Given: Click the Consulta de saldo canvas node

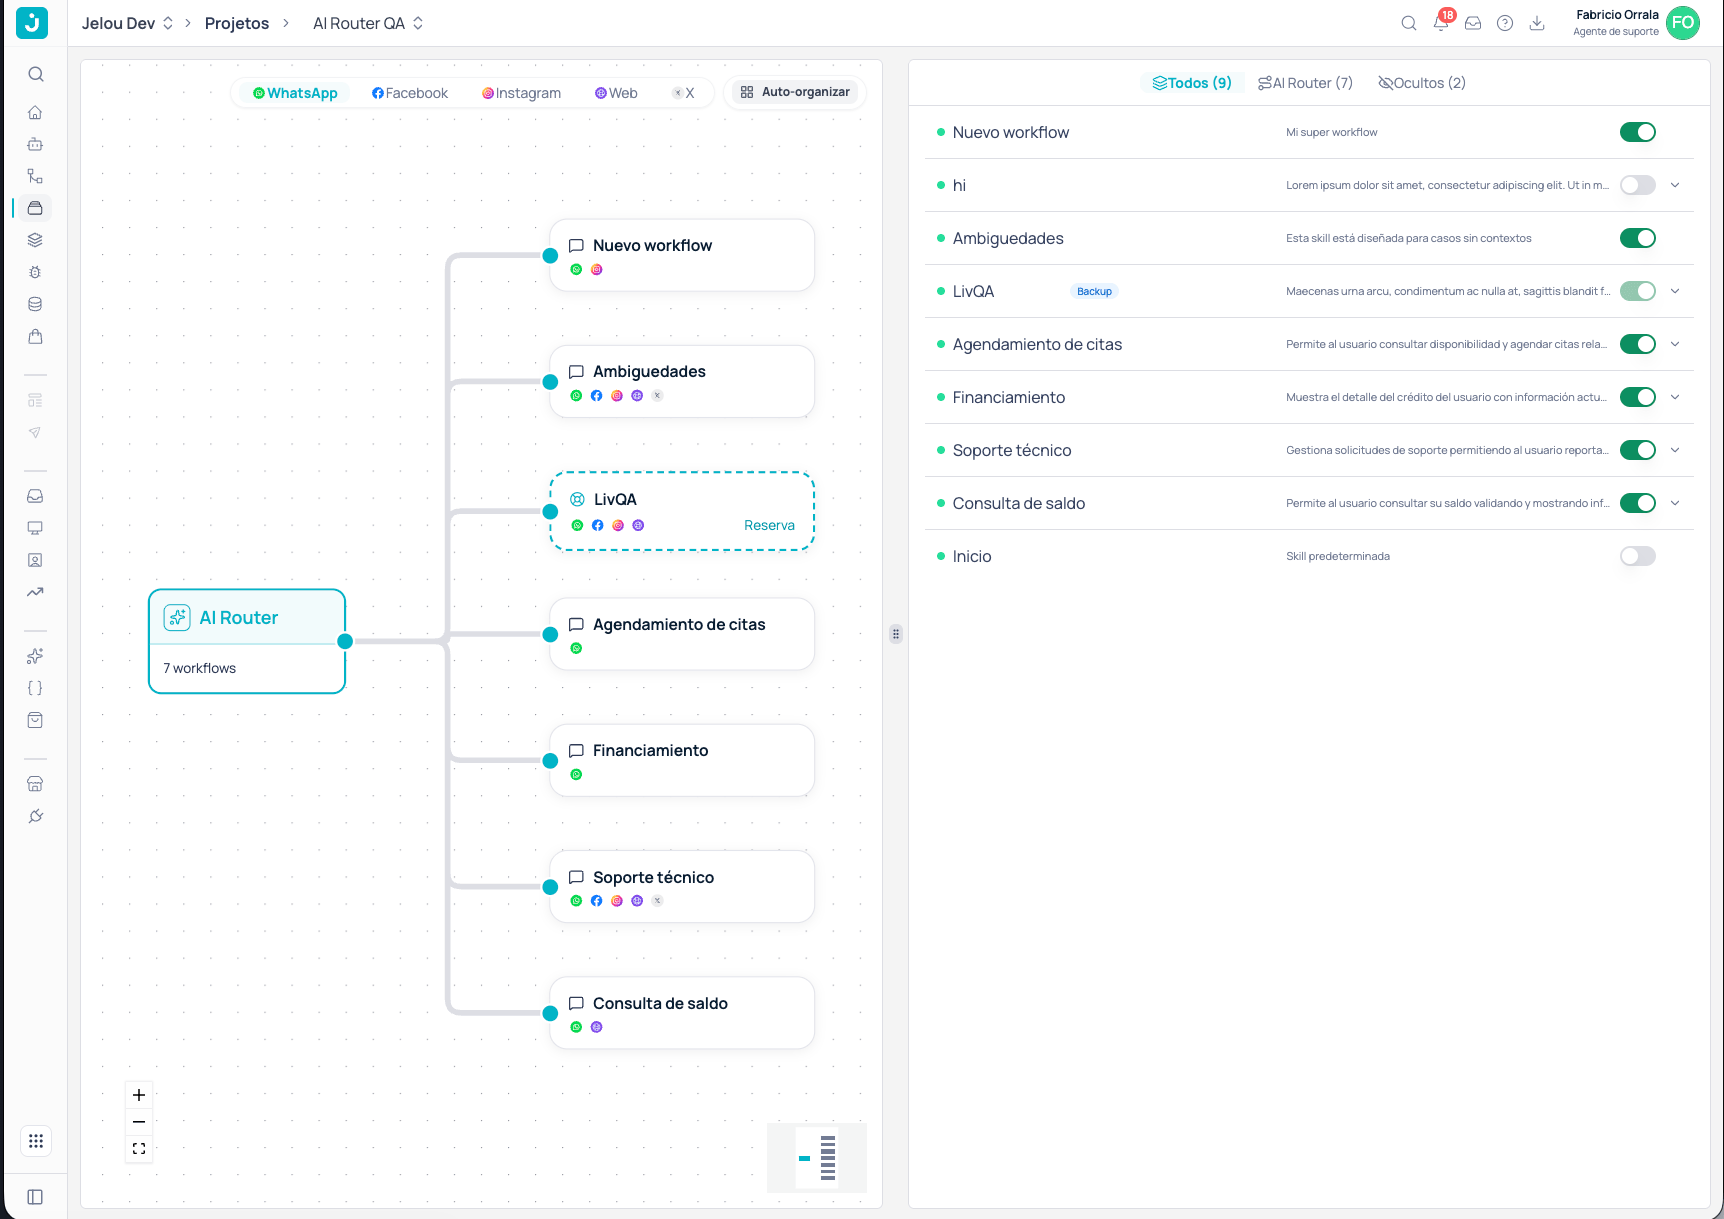Looking at the screenshot, I should [682, 1013].
